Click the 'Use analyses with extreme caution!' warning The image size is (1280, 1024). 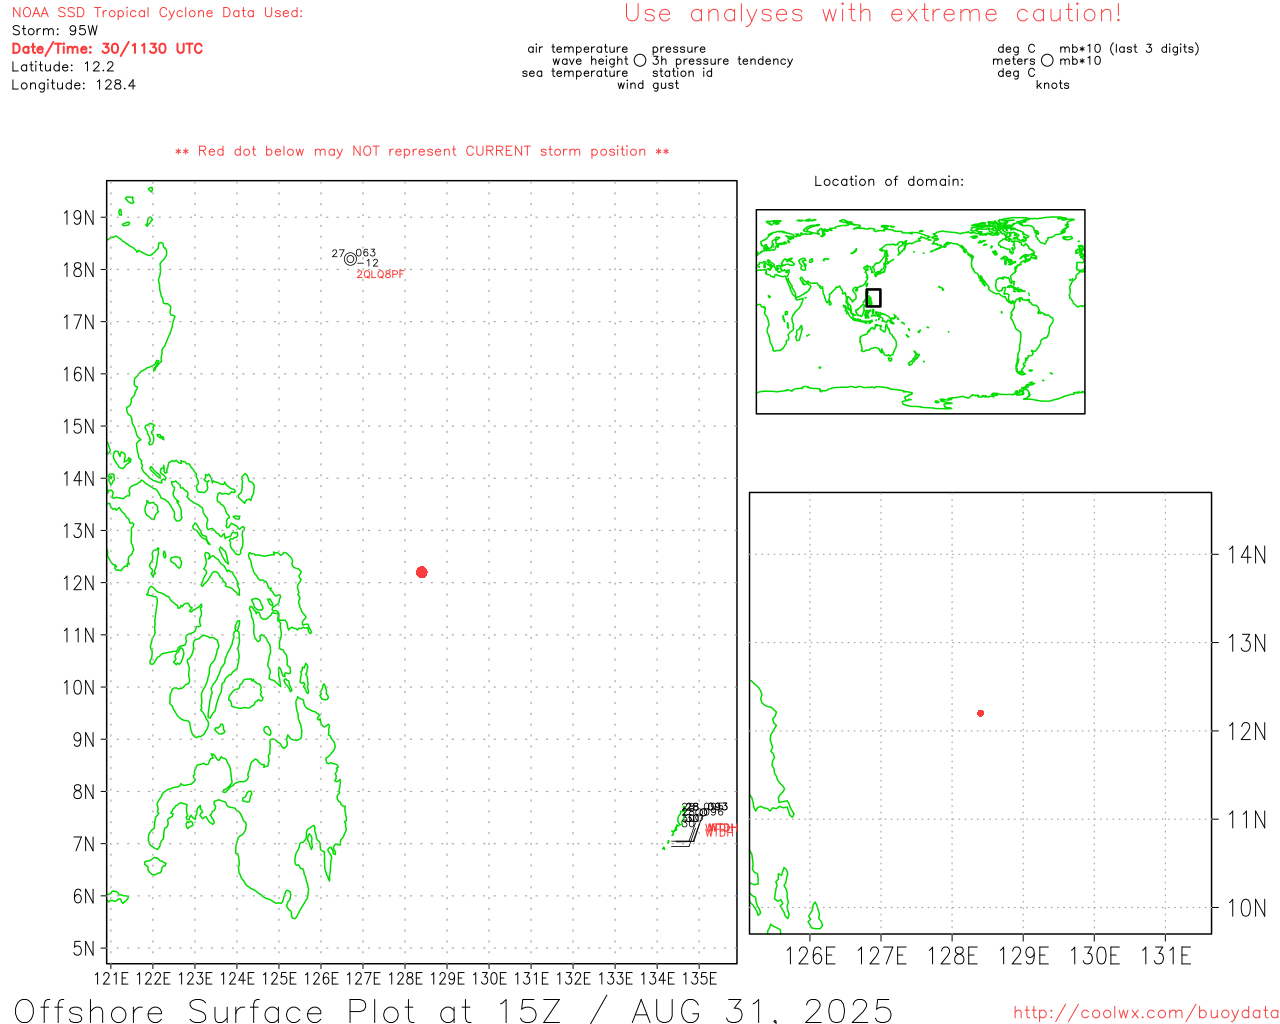[x=873, y=14]
